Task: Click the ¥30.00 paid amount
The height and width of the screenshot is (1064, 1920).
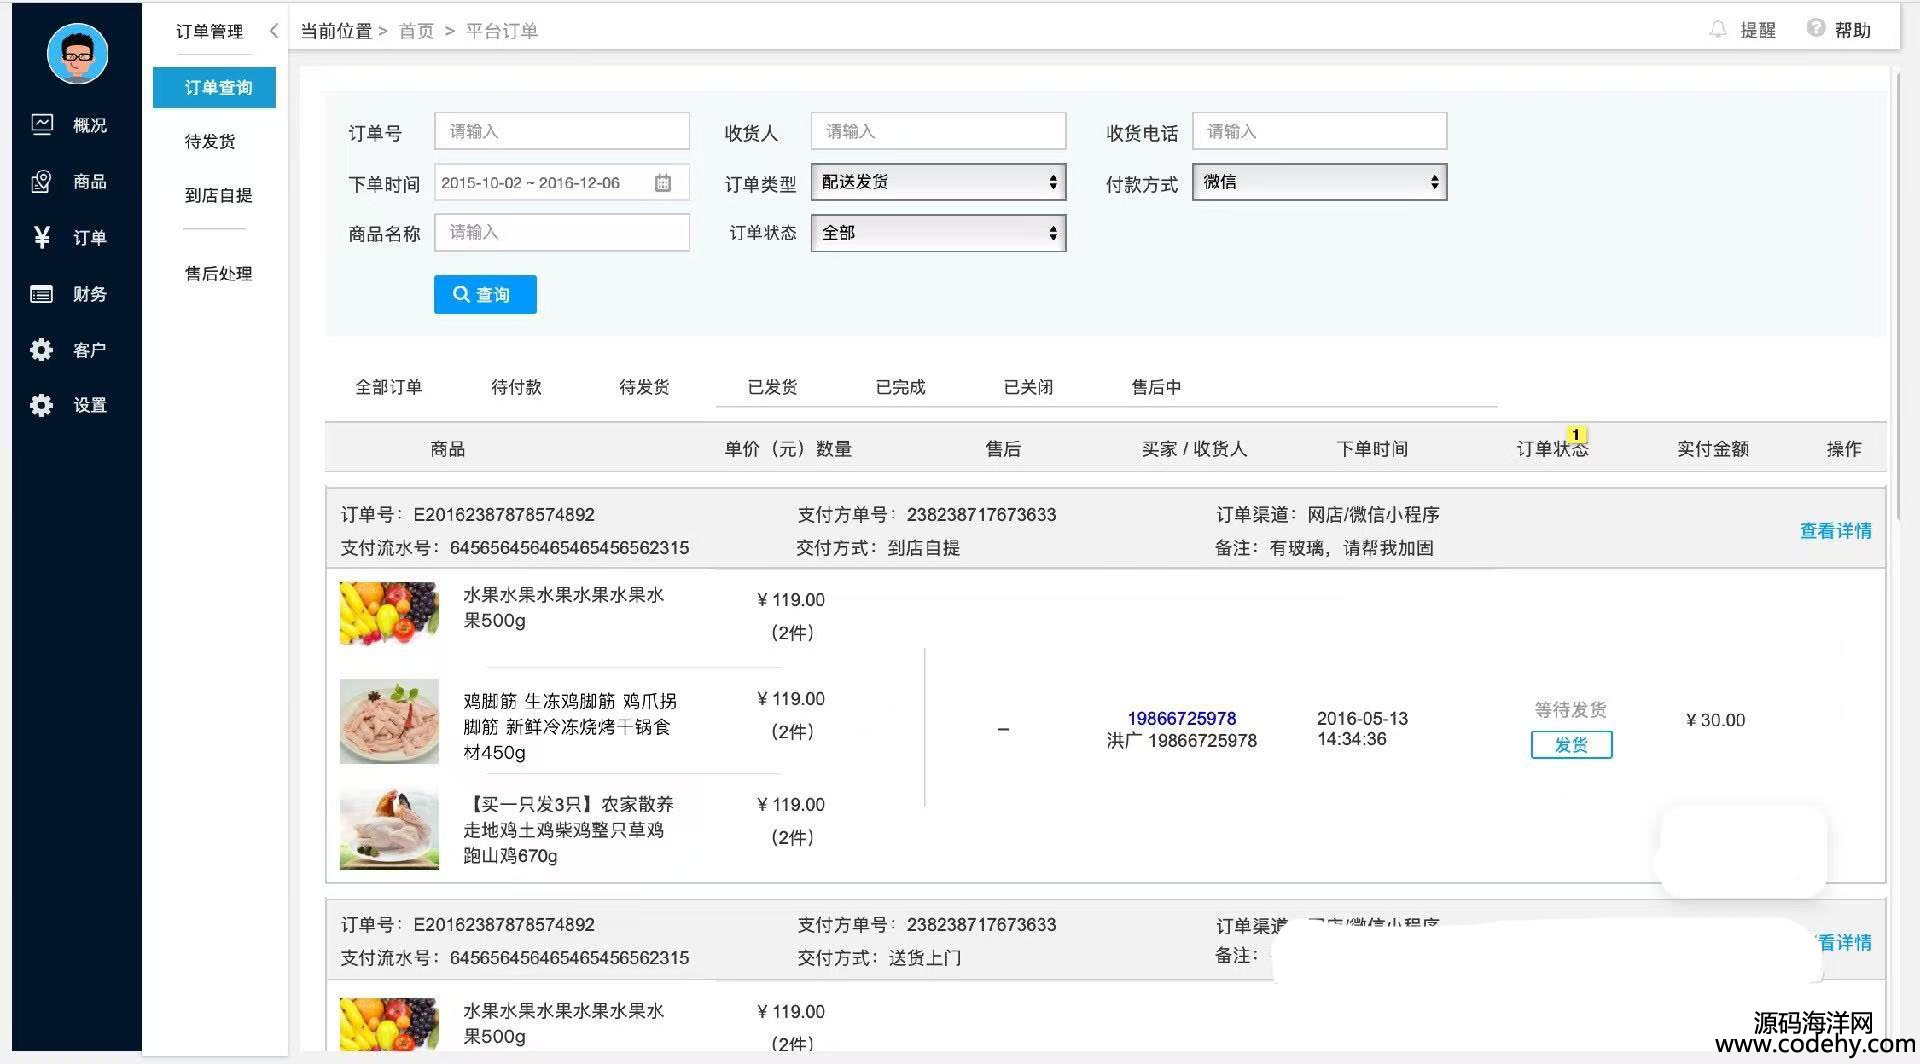Action: point(1715,720)
